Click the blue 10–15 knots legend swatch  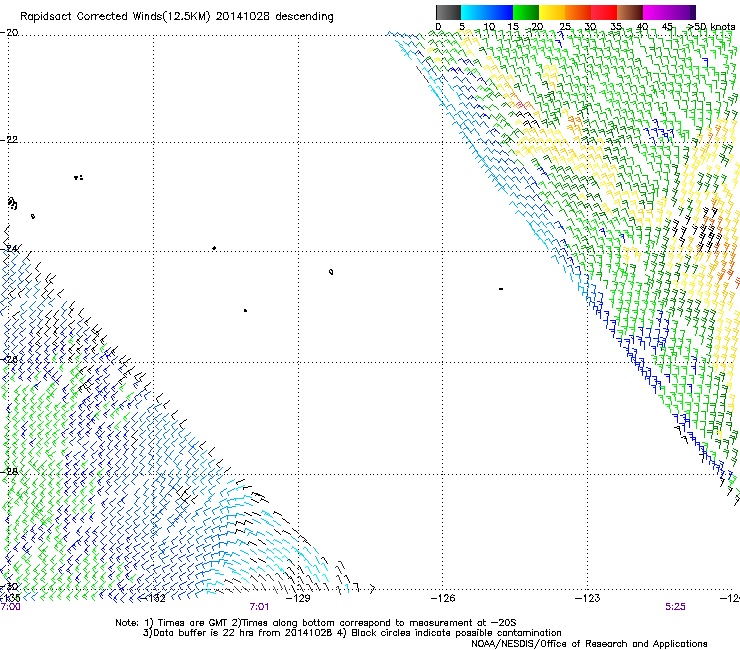tap(500, 12)
